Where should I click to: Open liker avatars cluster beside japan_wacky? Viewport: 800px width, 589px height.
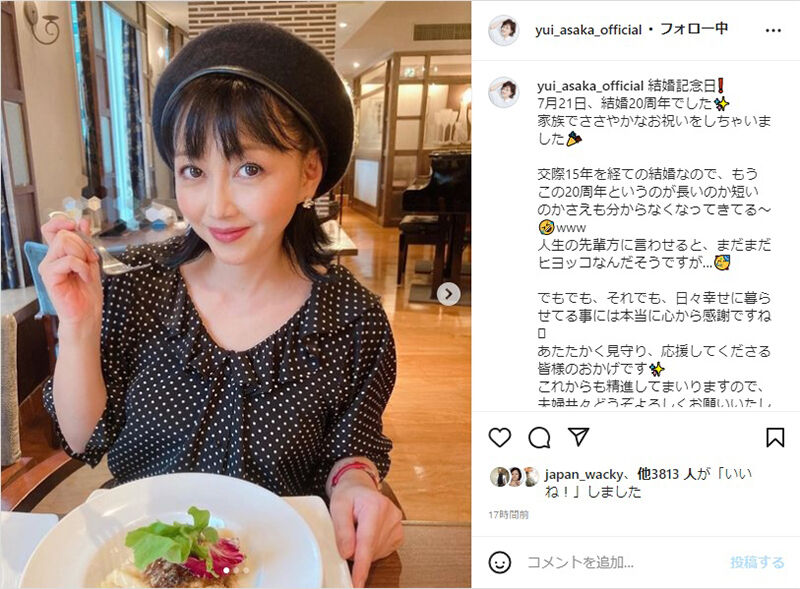pos(514,476)
